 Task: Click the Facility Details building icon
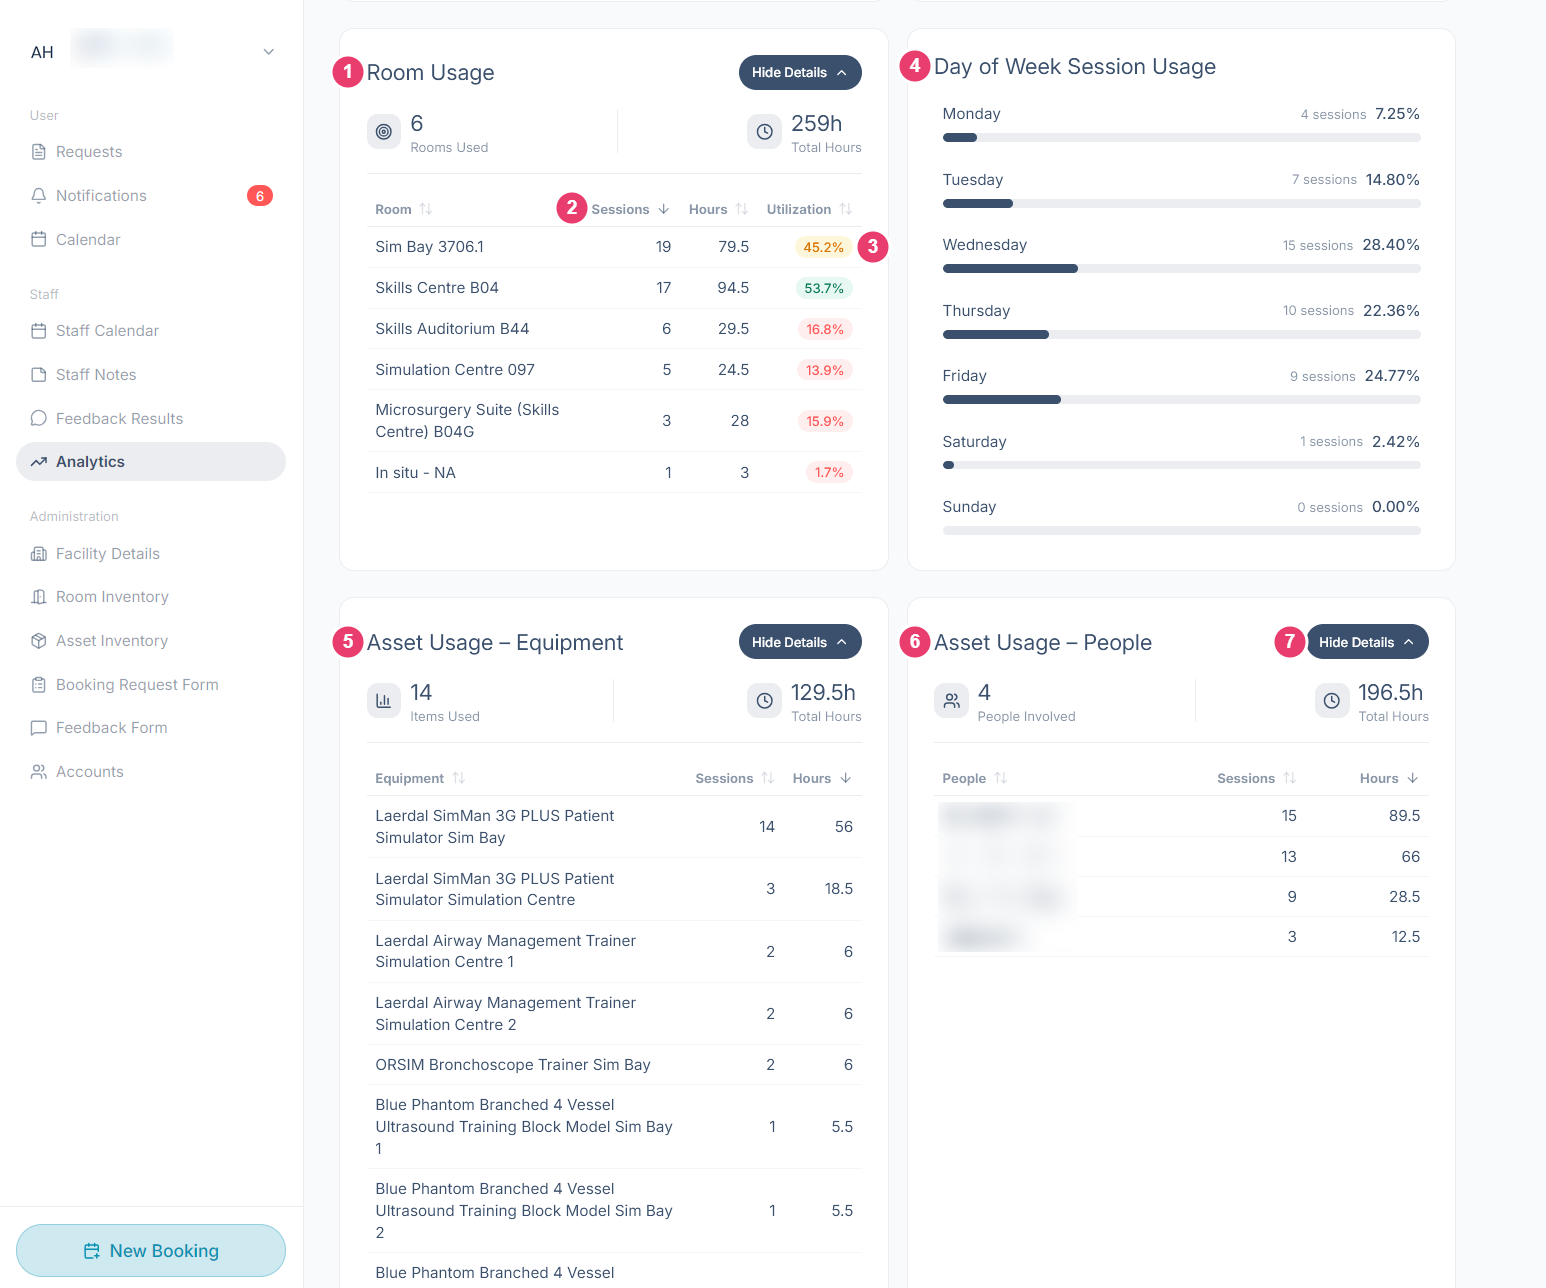click(39, 554)
